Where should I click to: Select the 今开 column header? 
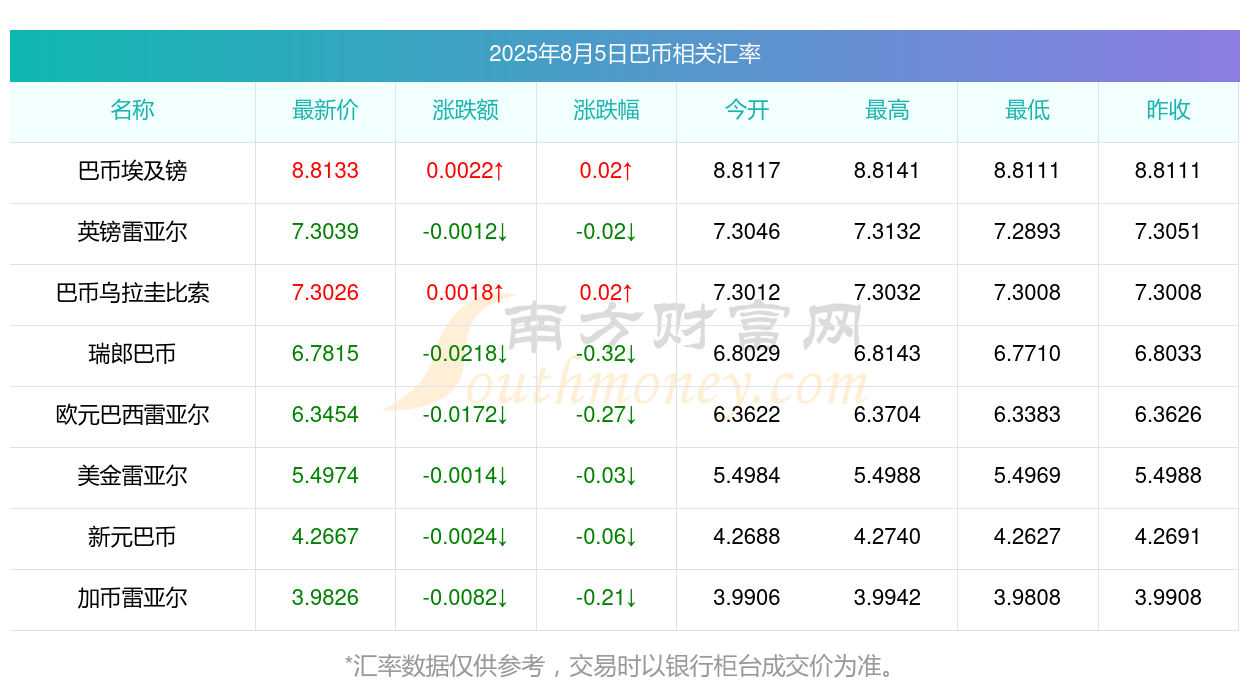tap(747, 110)
